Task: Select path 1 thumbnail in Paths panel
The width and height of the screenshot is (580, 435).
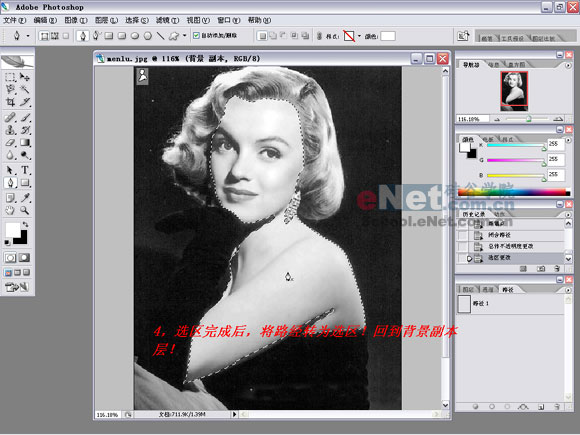Action: click(464, 304)
